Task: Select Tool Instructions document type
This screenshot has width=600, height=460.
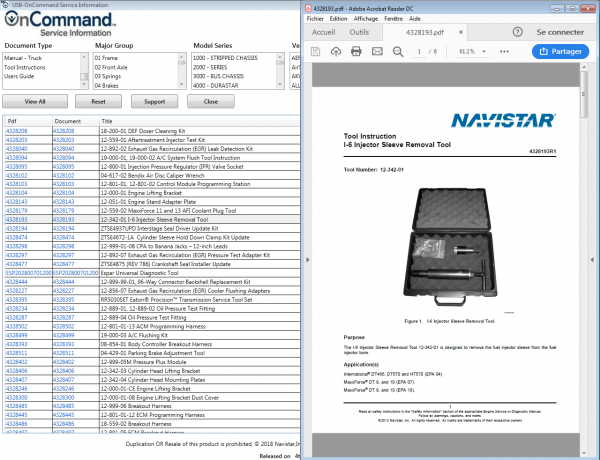Action: pos(25,67)
